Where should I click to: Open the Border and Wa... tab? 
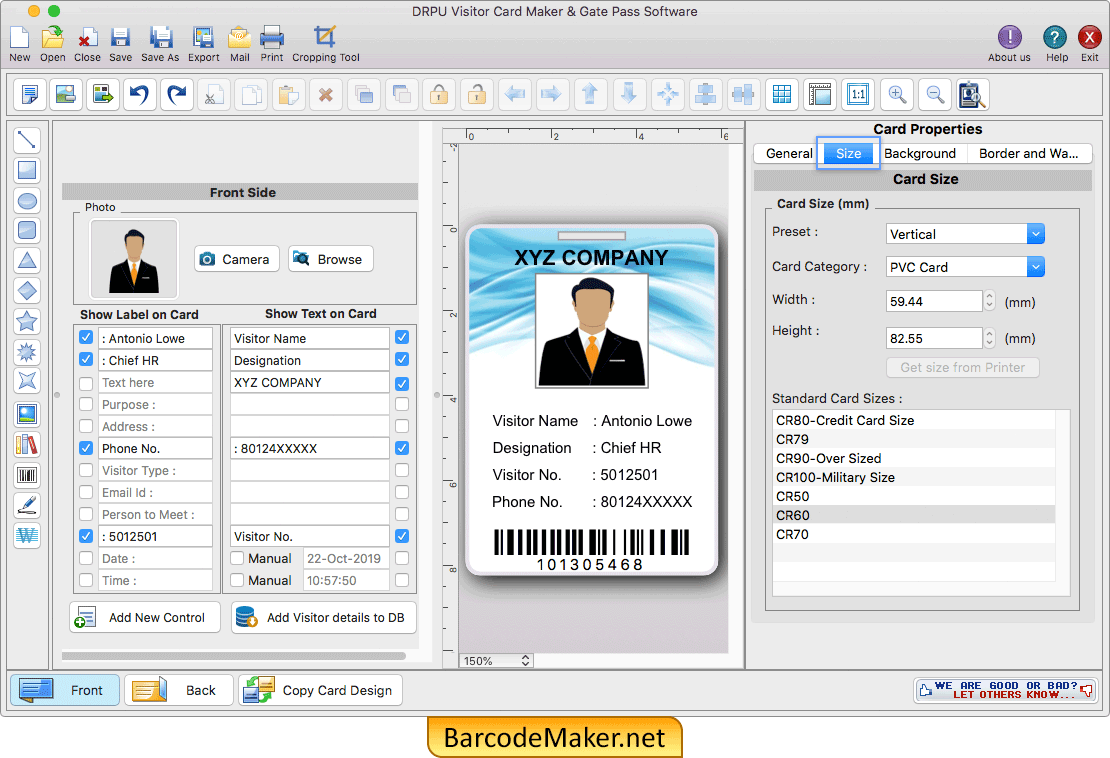coord(1029,154)
